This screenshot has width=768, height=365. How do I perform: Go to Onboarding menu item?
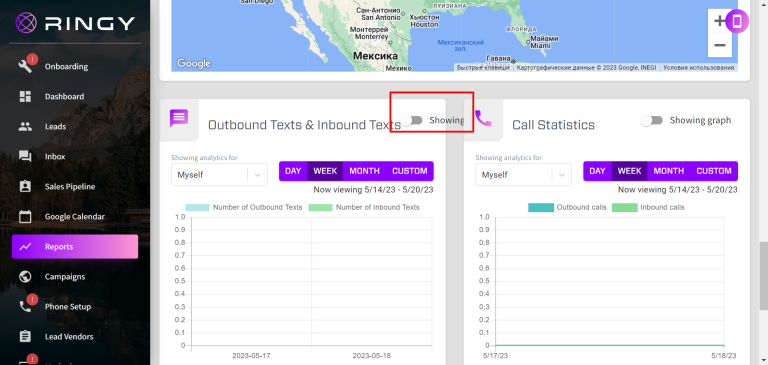pos(75,66)
